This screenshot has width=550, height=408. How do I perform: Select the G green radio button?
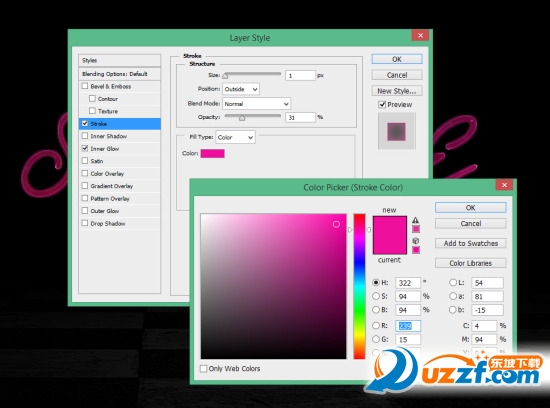point(376,339)
